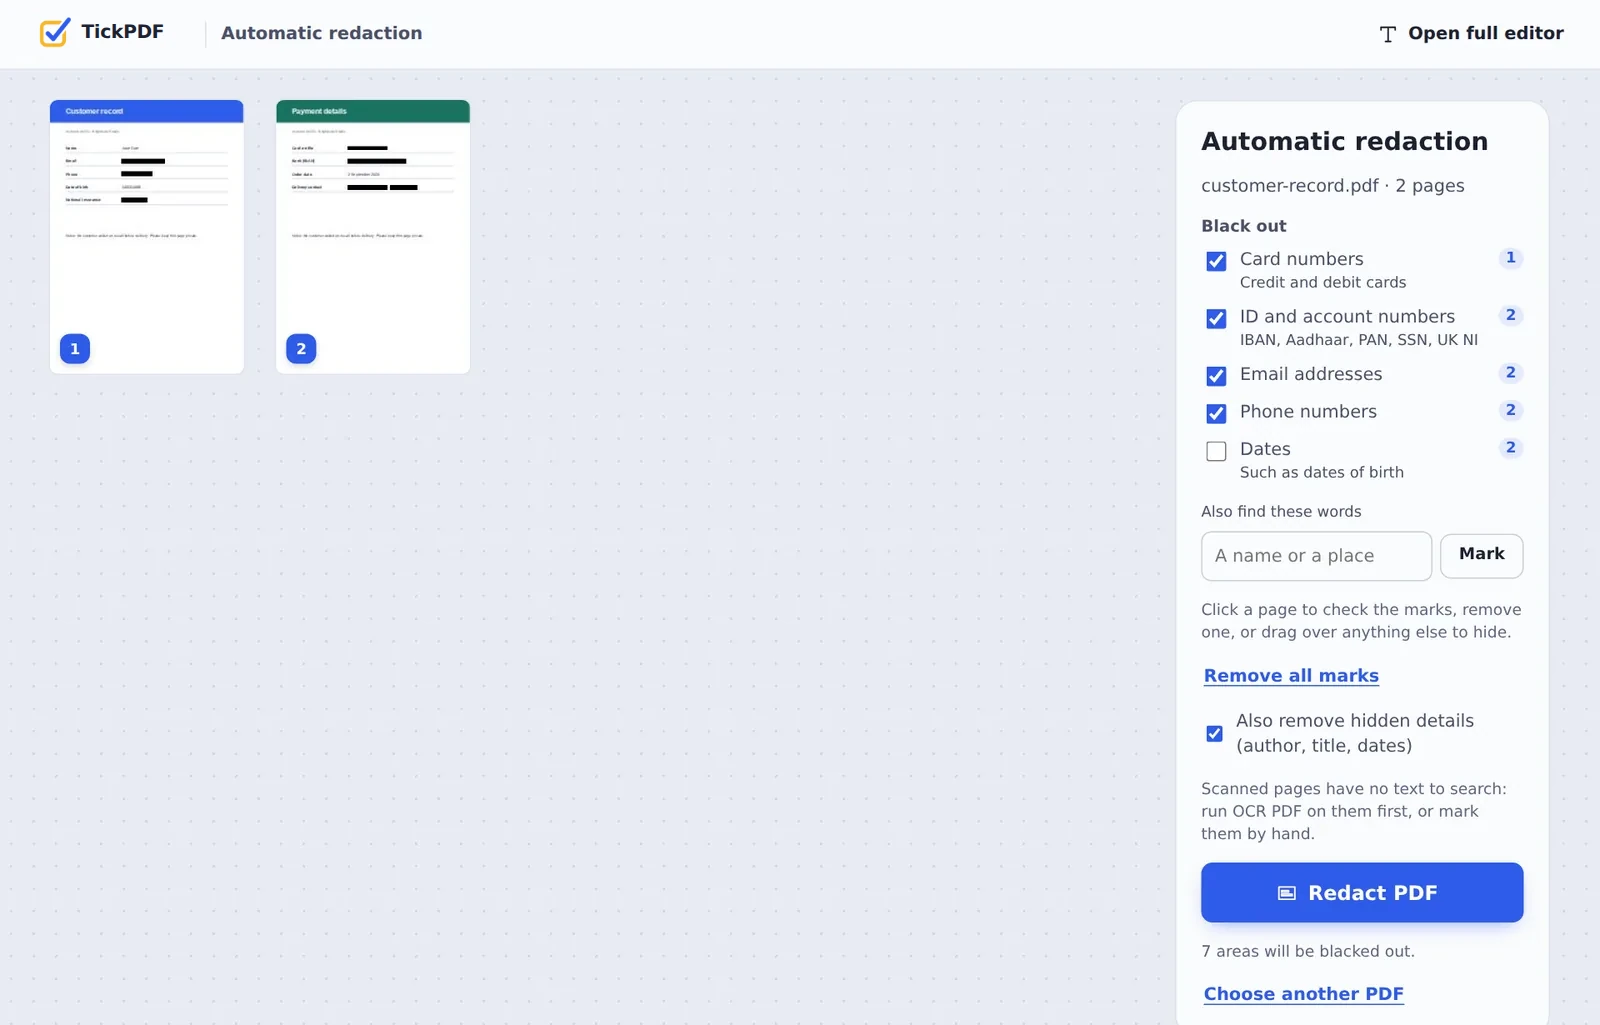The width and height of the screenshot is (1600, 1025).
Task: Click the text icon beside Open full editor
Action: click(x=1387, y=34)
